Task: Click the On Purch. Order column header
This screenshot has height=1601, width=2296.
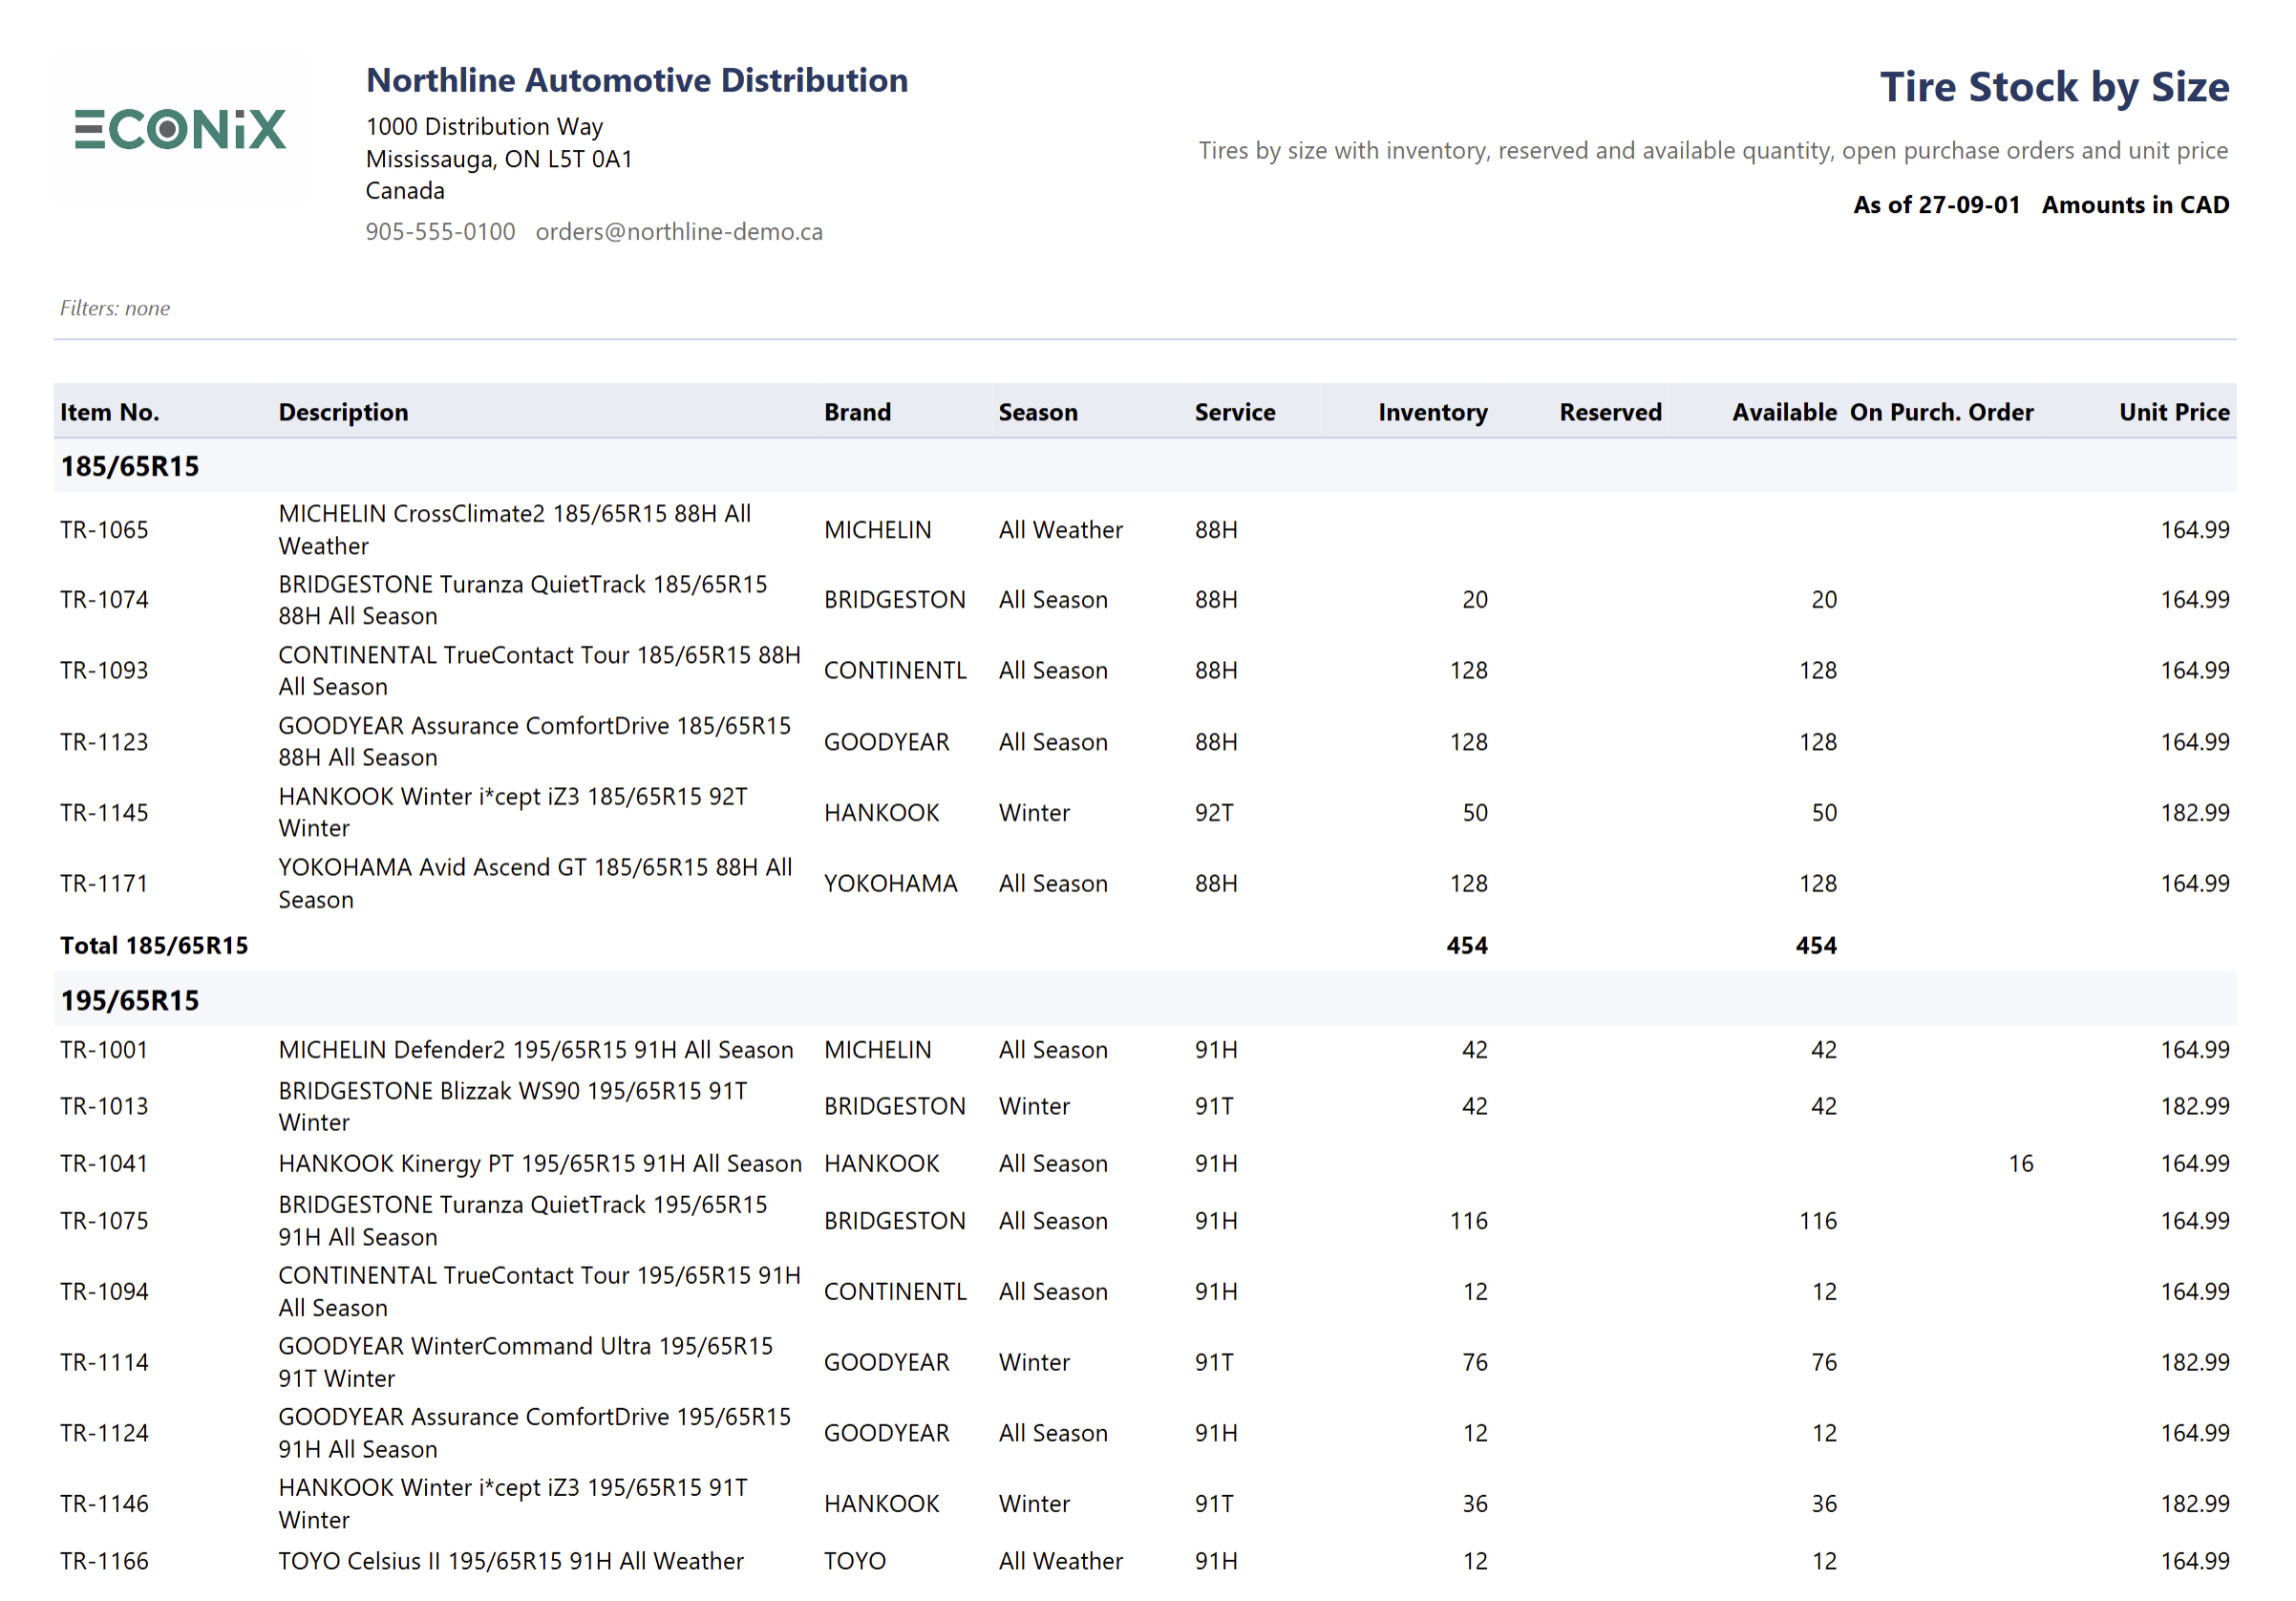Action: 1941,412
